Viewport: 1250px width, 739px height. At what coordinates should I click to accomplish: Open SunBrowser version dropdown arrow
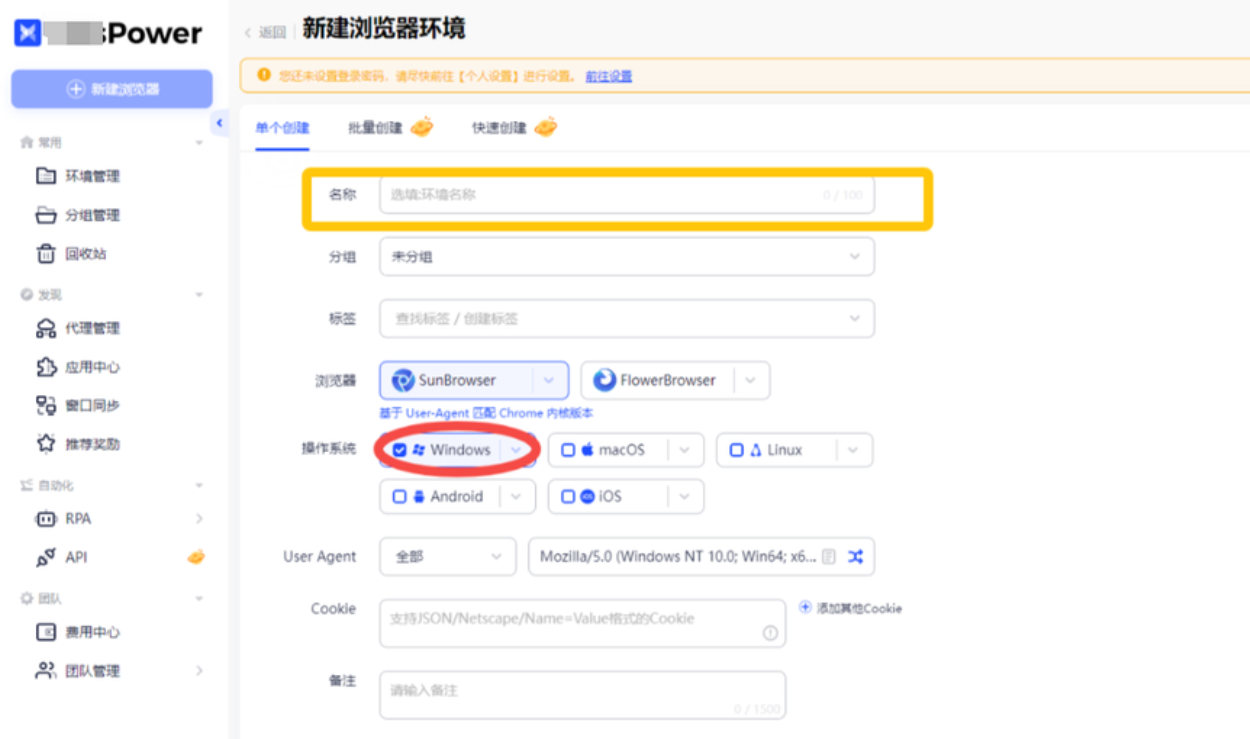point(548,380)
